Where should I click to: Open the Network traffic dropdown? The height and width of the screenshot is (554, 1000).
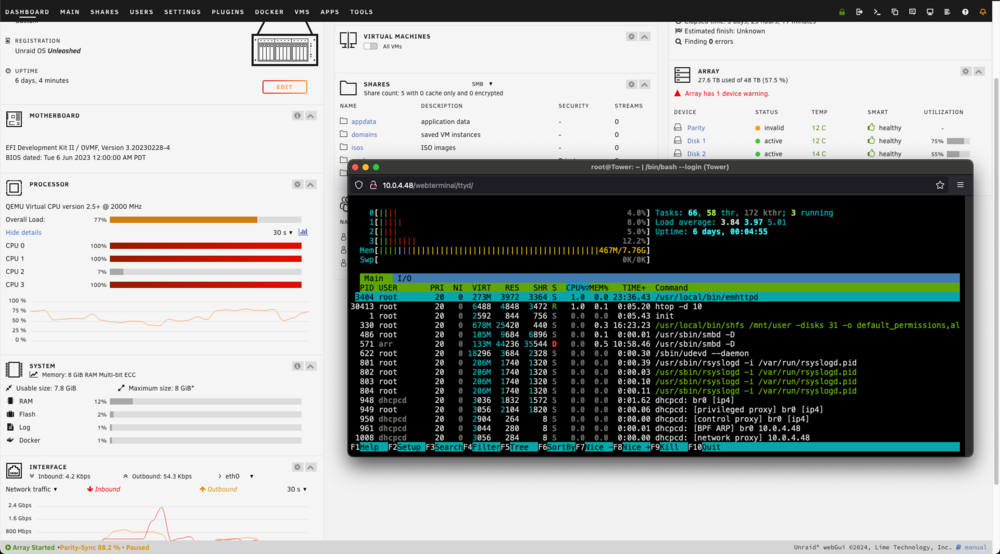pyautogui.click(x=31, y=490)
